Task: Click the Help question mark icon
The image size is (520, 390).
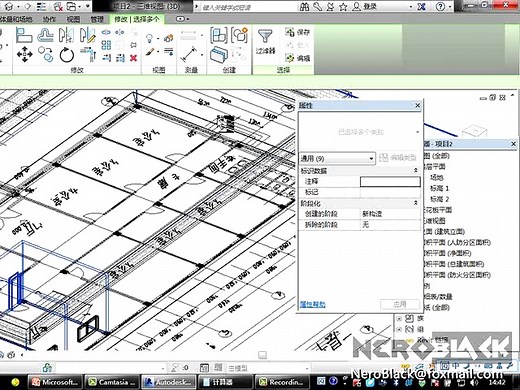Action: tap(440, 7)
